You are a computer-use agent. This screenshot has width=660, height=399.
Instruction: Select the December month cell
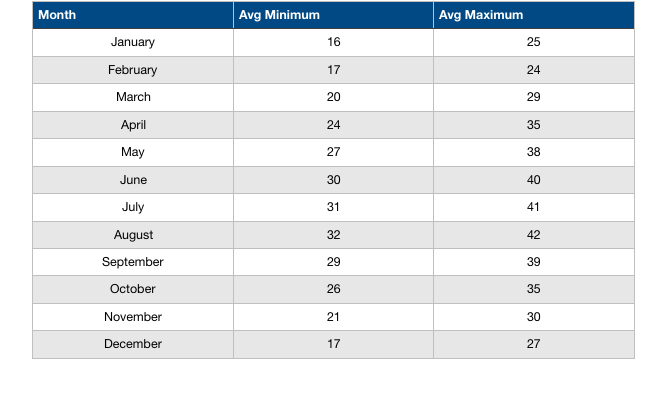(133, 344)
